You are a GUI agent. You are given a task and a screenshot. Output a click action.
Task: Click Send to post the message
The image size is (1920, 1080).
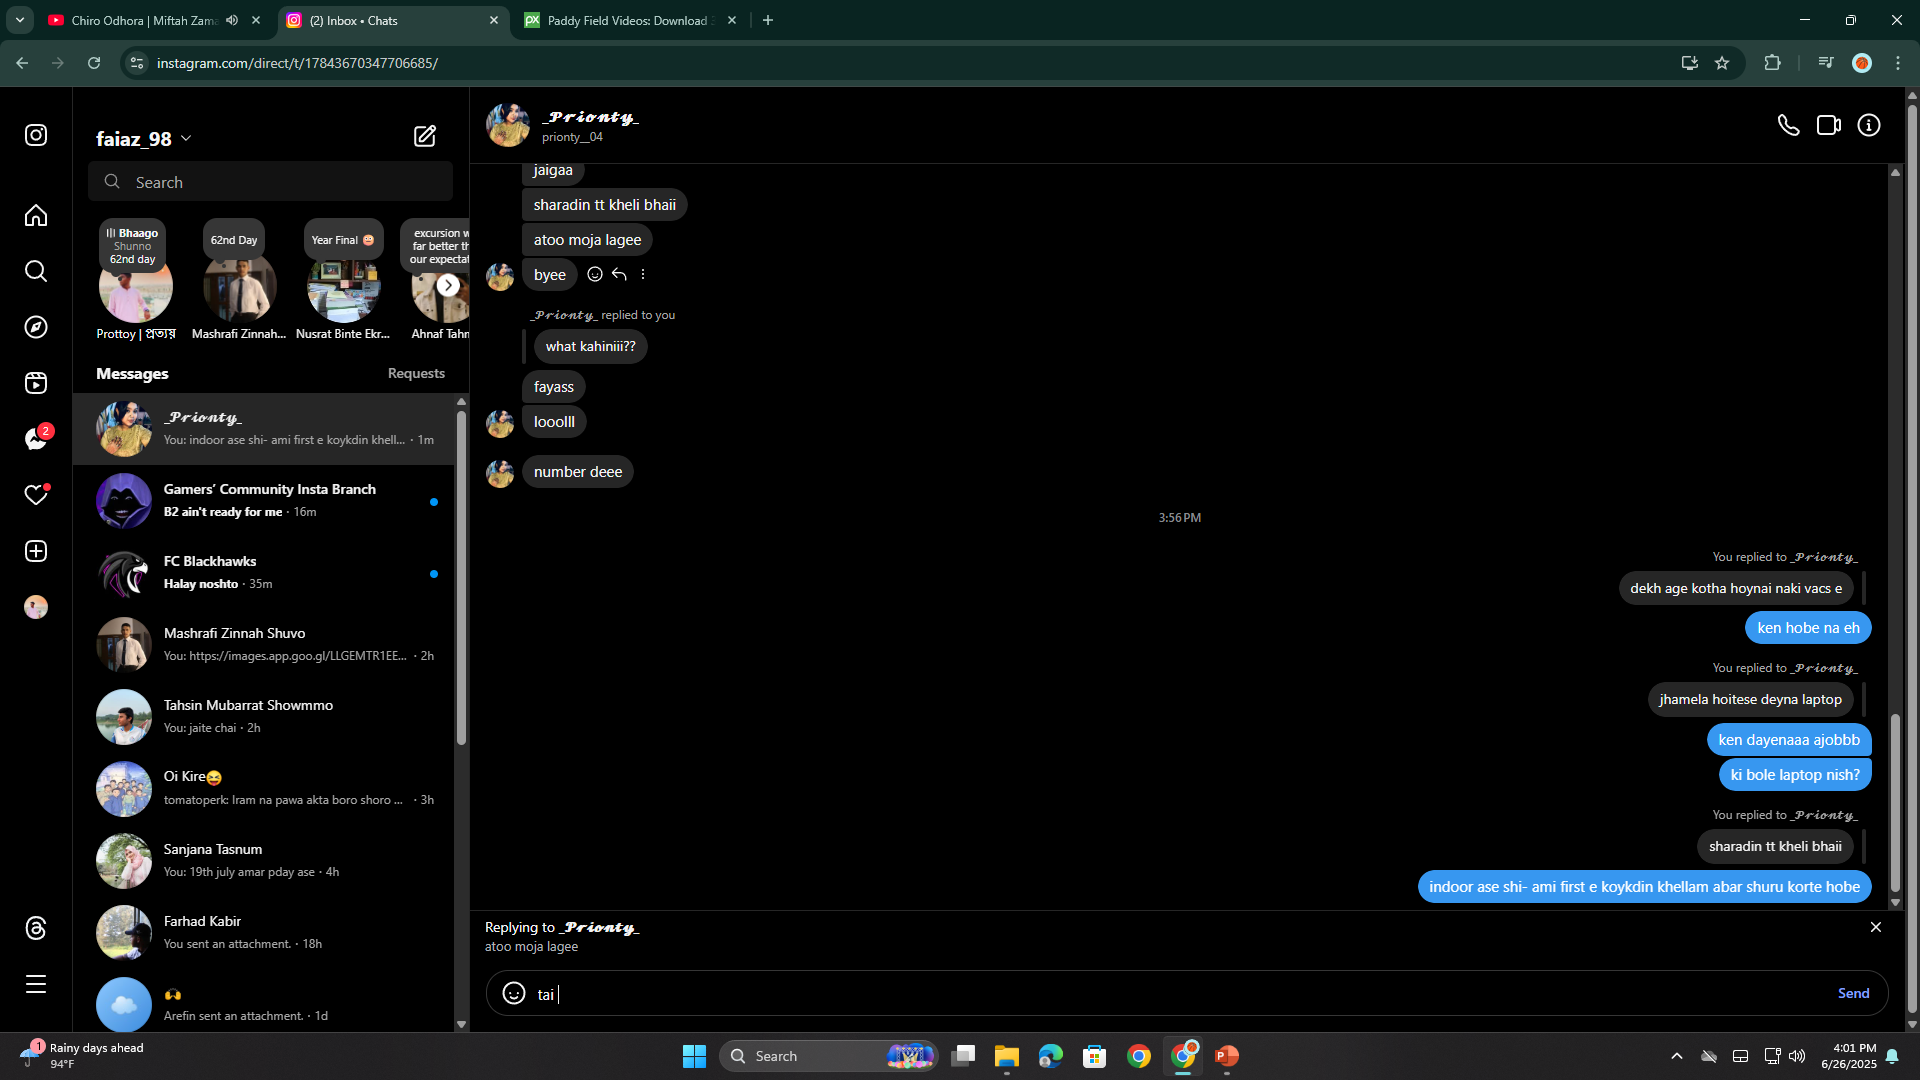click(1853, 993)
